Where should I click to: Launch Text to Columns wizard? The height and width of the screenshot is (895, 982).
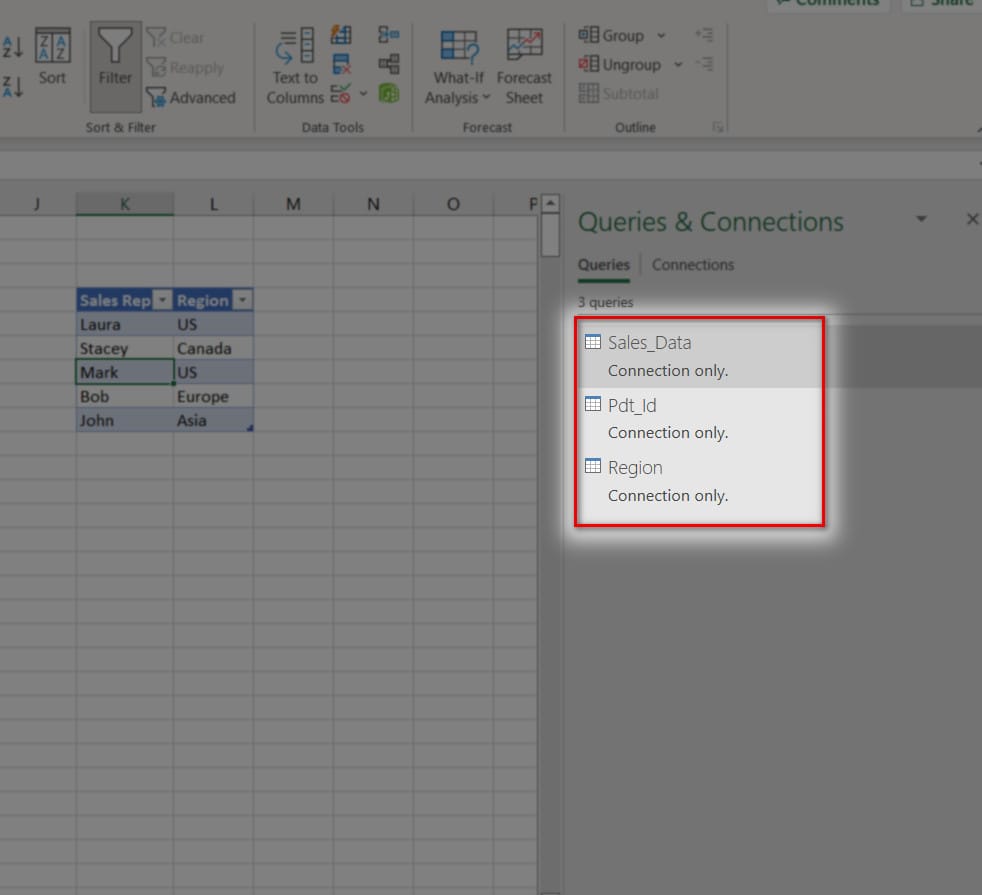pyautogui.click(x=295, y=66)
